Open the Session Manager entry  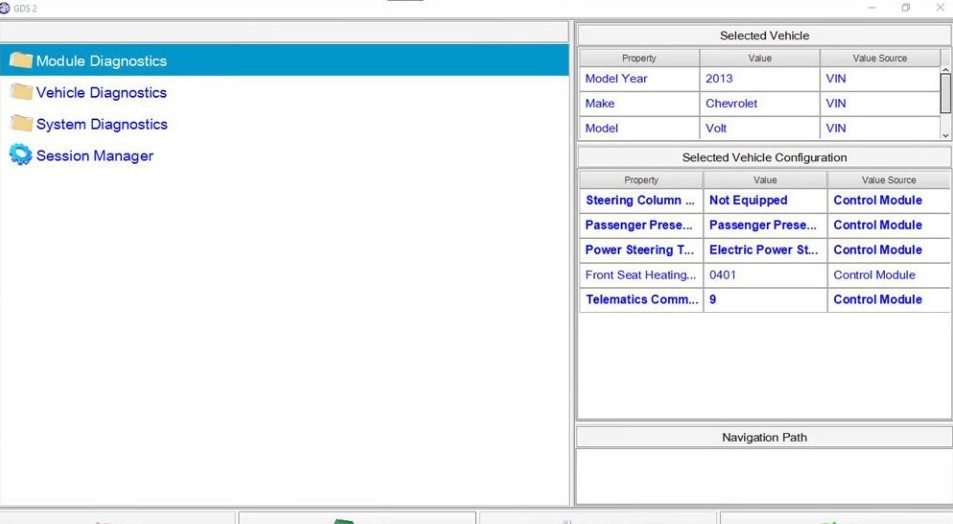(284, 155)
